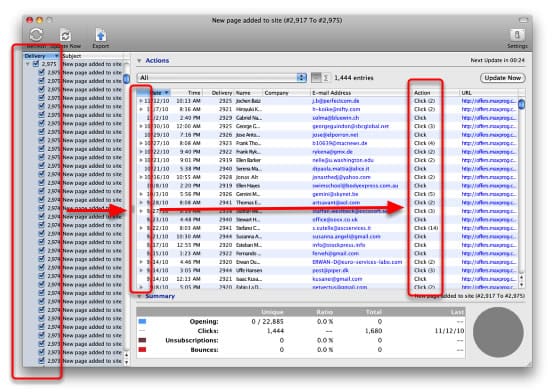Click the gray pie chart in Summary
560x392 pixels.
[498, 332]
